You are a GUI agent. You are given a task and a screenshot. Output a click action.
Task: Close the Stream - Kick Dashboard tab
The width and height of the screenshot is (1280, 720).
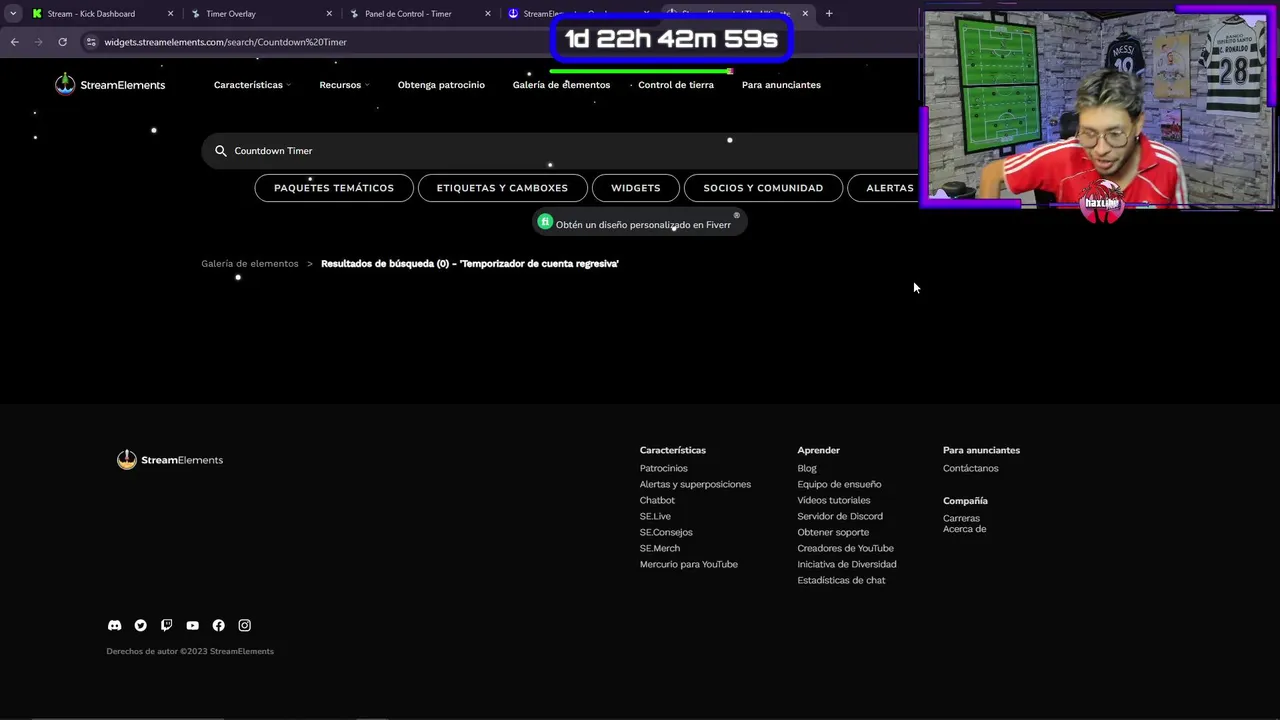[x=170, y=14]
